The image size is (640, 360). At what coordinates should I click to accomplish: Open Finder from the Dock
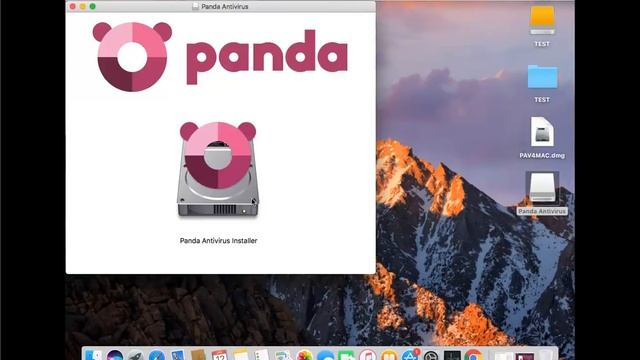pyautogui.click(x=93, y=356)
